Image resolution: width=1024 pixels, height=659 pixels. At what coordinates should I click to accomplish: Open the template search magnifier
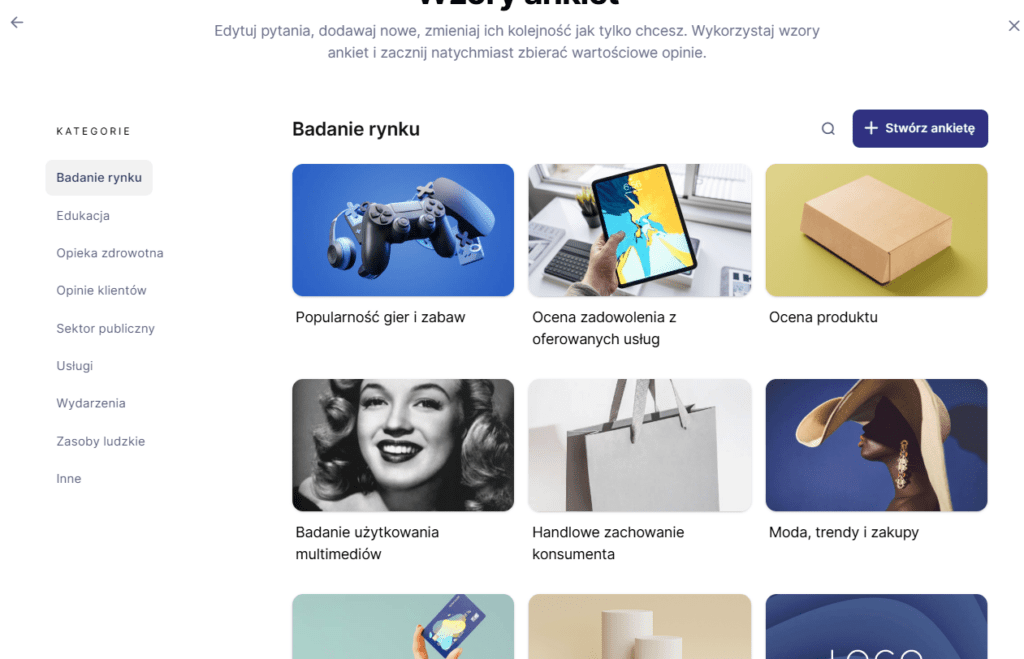(x=828, y=129)
